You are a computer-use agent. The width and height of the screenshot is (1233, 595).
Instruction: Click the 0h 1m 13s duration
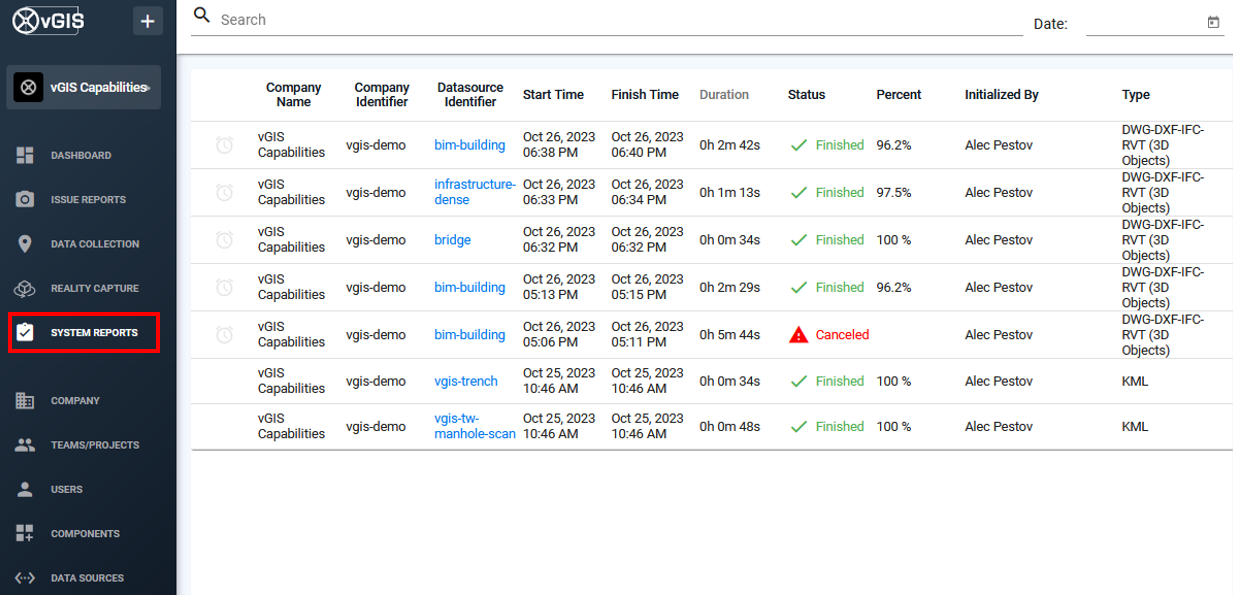pos(730,192)
